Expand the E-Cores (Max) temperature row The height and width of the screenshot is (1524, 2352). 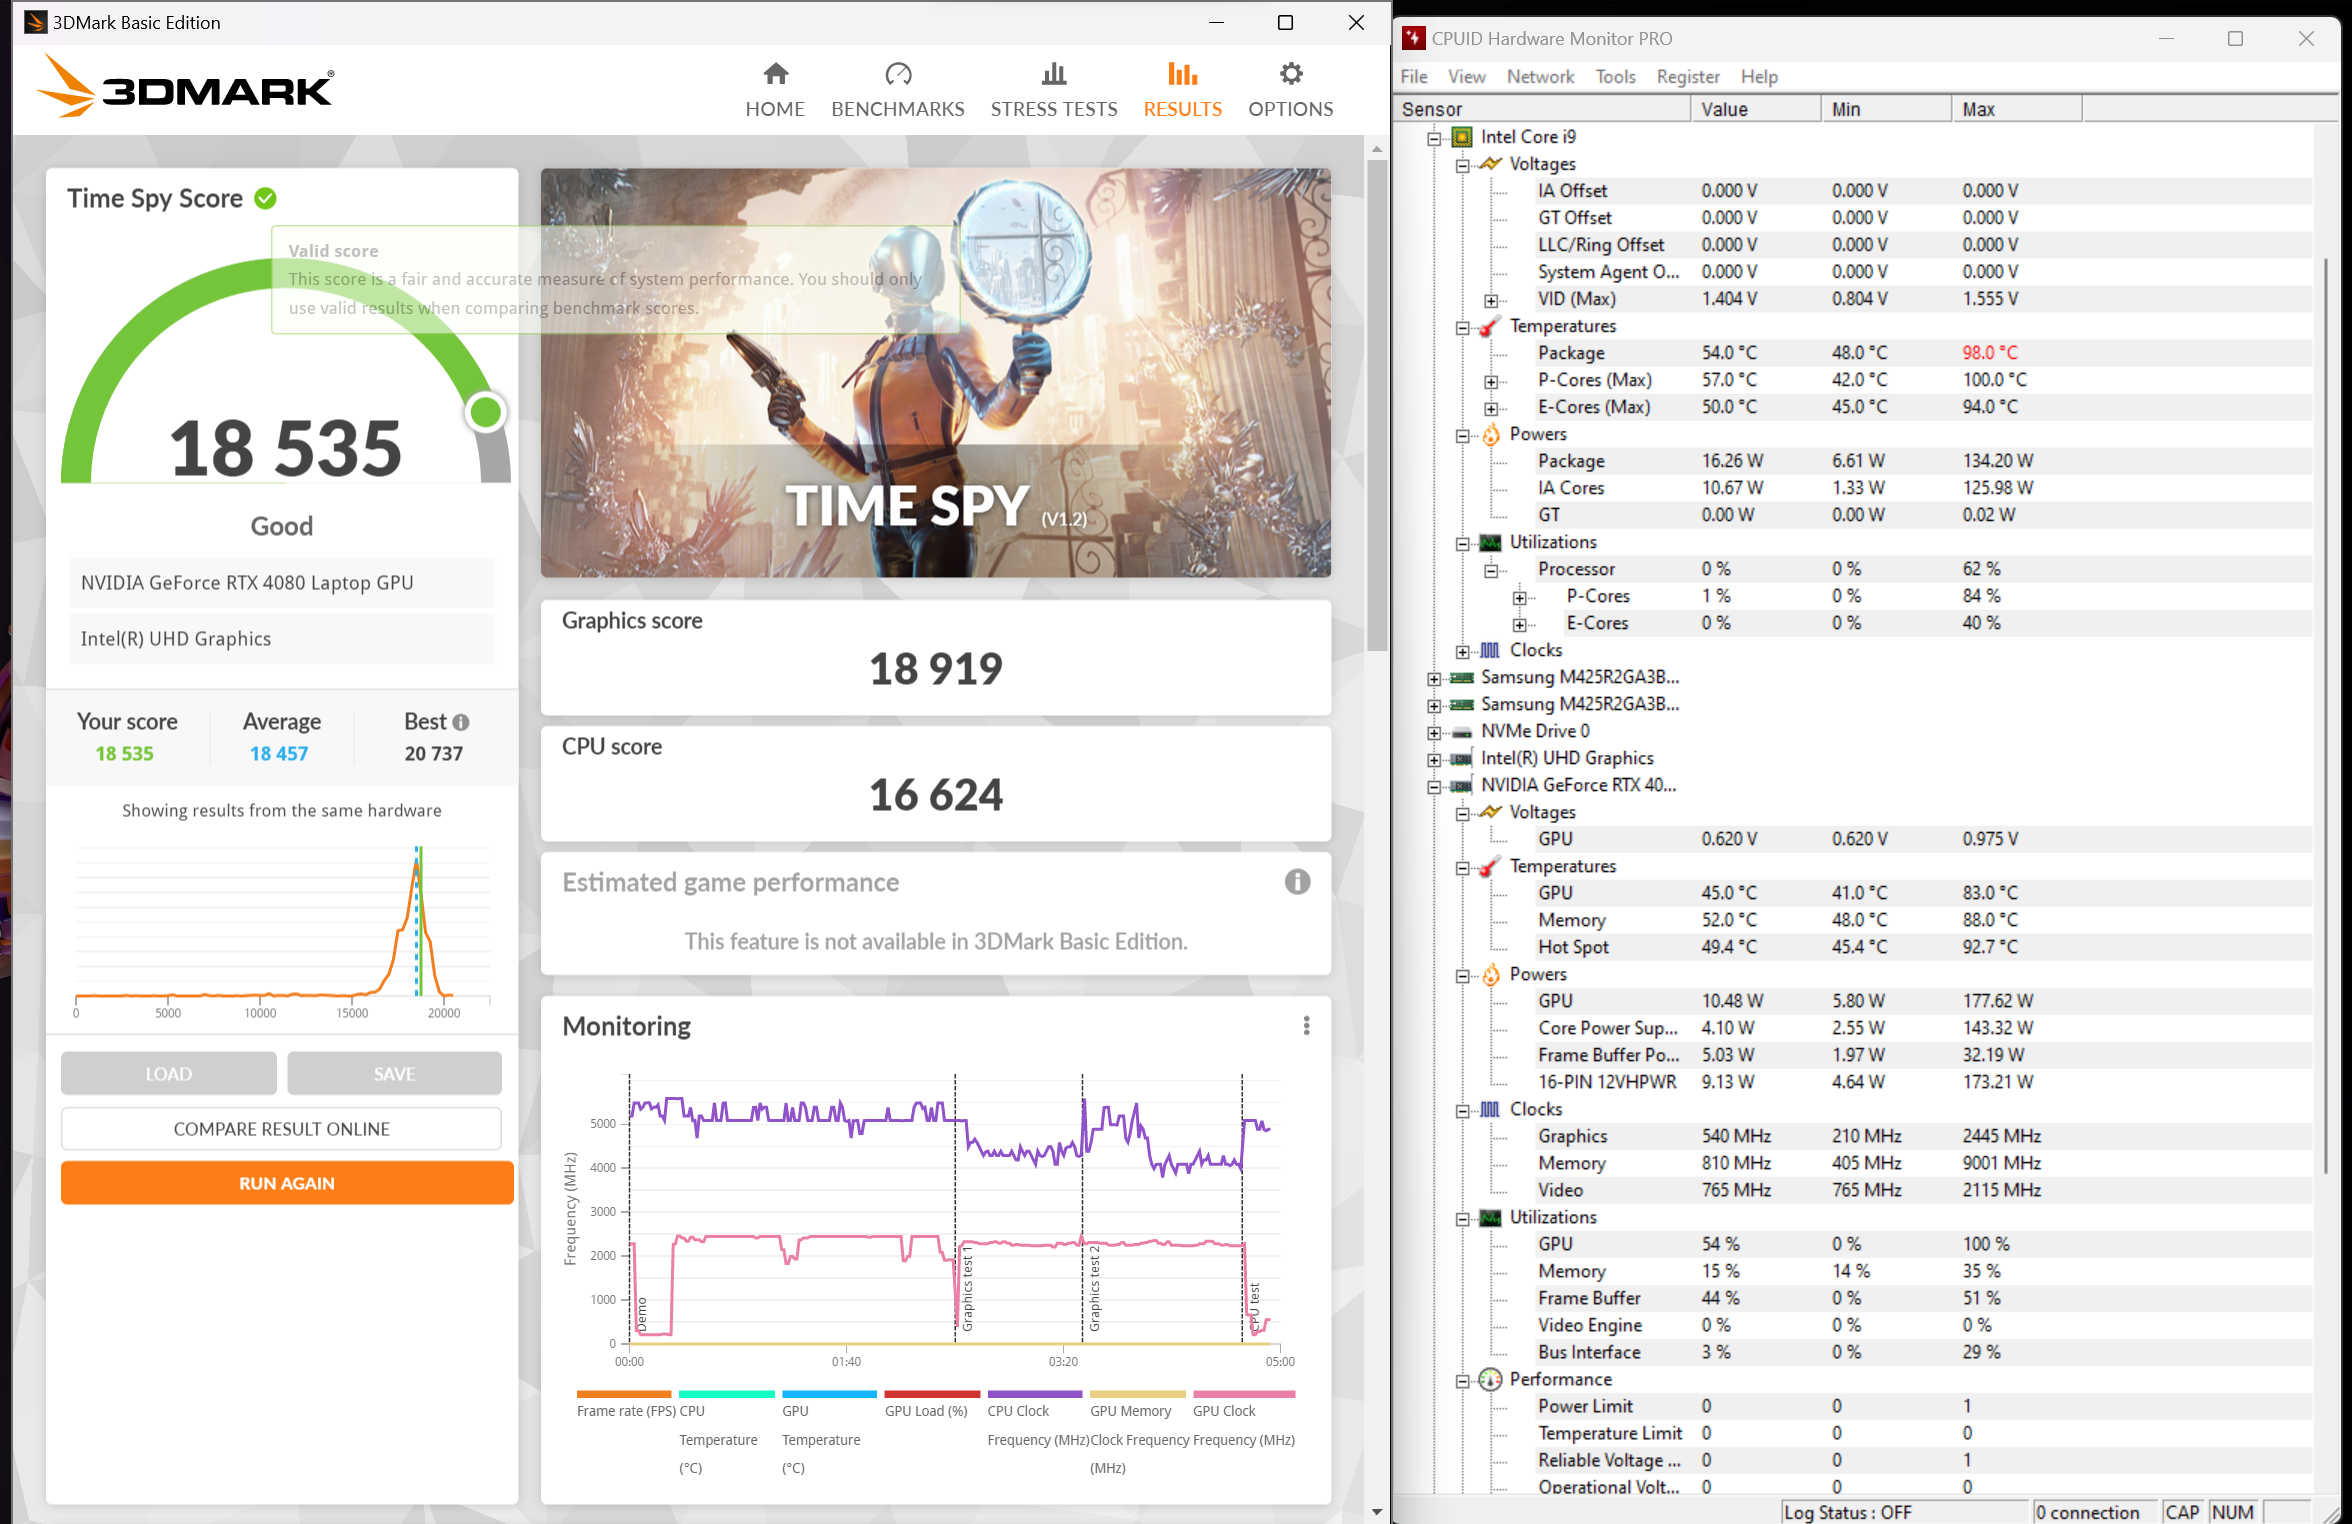(1491, 408)
